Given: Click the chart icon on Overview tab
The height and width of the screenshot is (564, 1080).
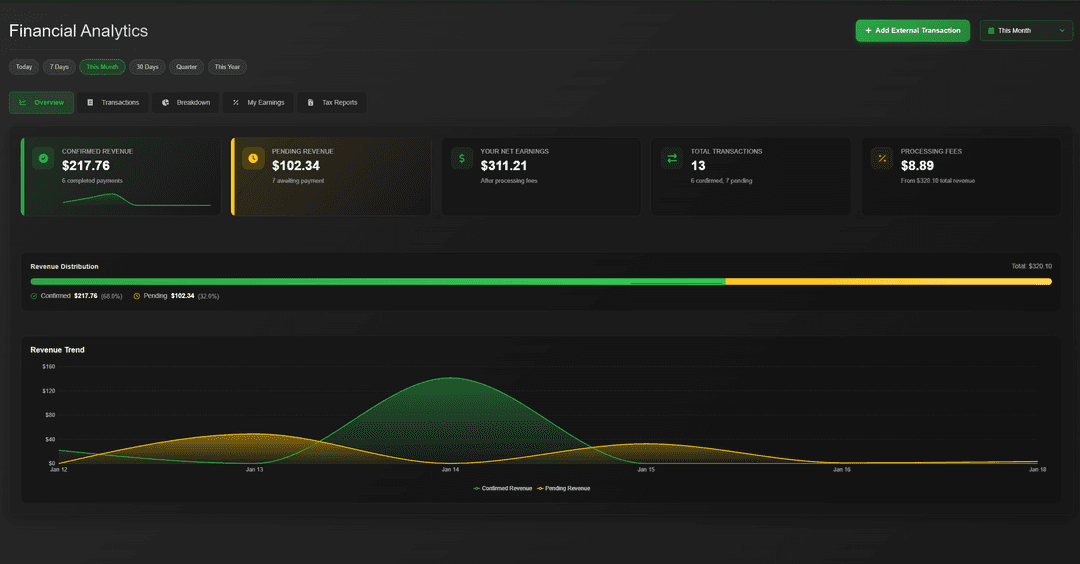Looking at the screenshot, I should tap(23, 103).
